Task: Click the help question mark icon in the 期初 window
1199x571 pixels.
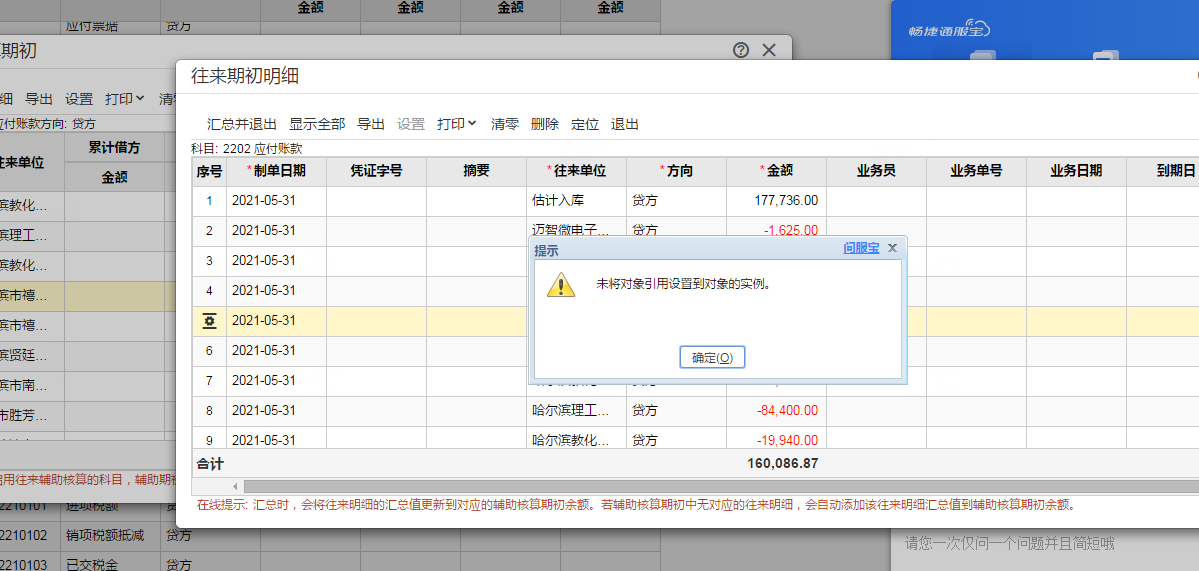Action: (x=740, y=50)
